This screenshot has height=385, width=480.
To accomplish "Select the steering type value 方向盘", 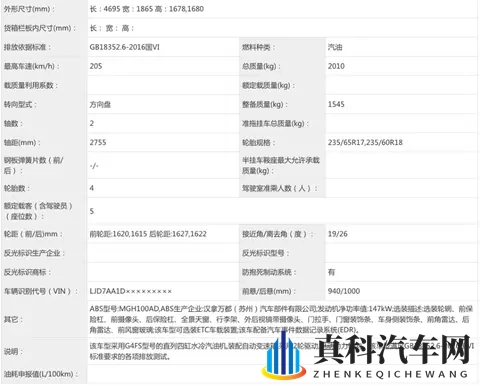I will click(x=100, y=104).
